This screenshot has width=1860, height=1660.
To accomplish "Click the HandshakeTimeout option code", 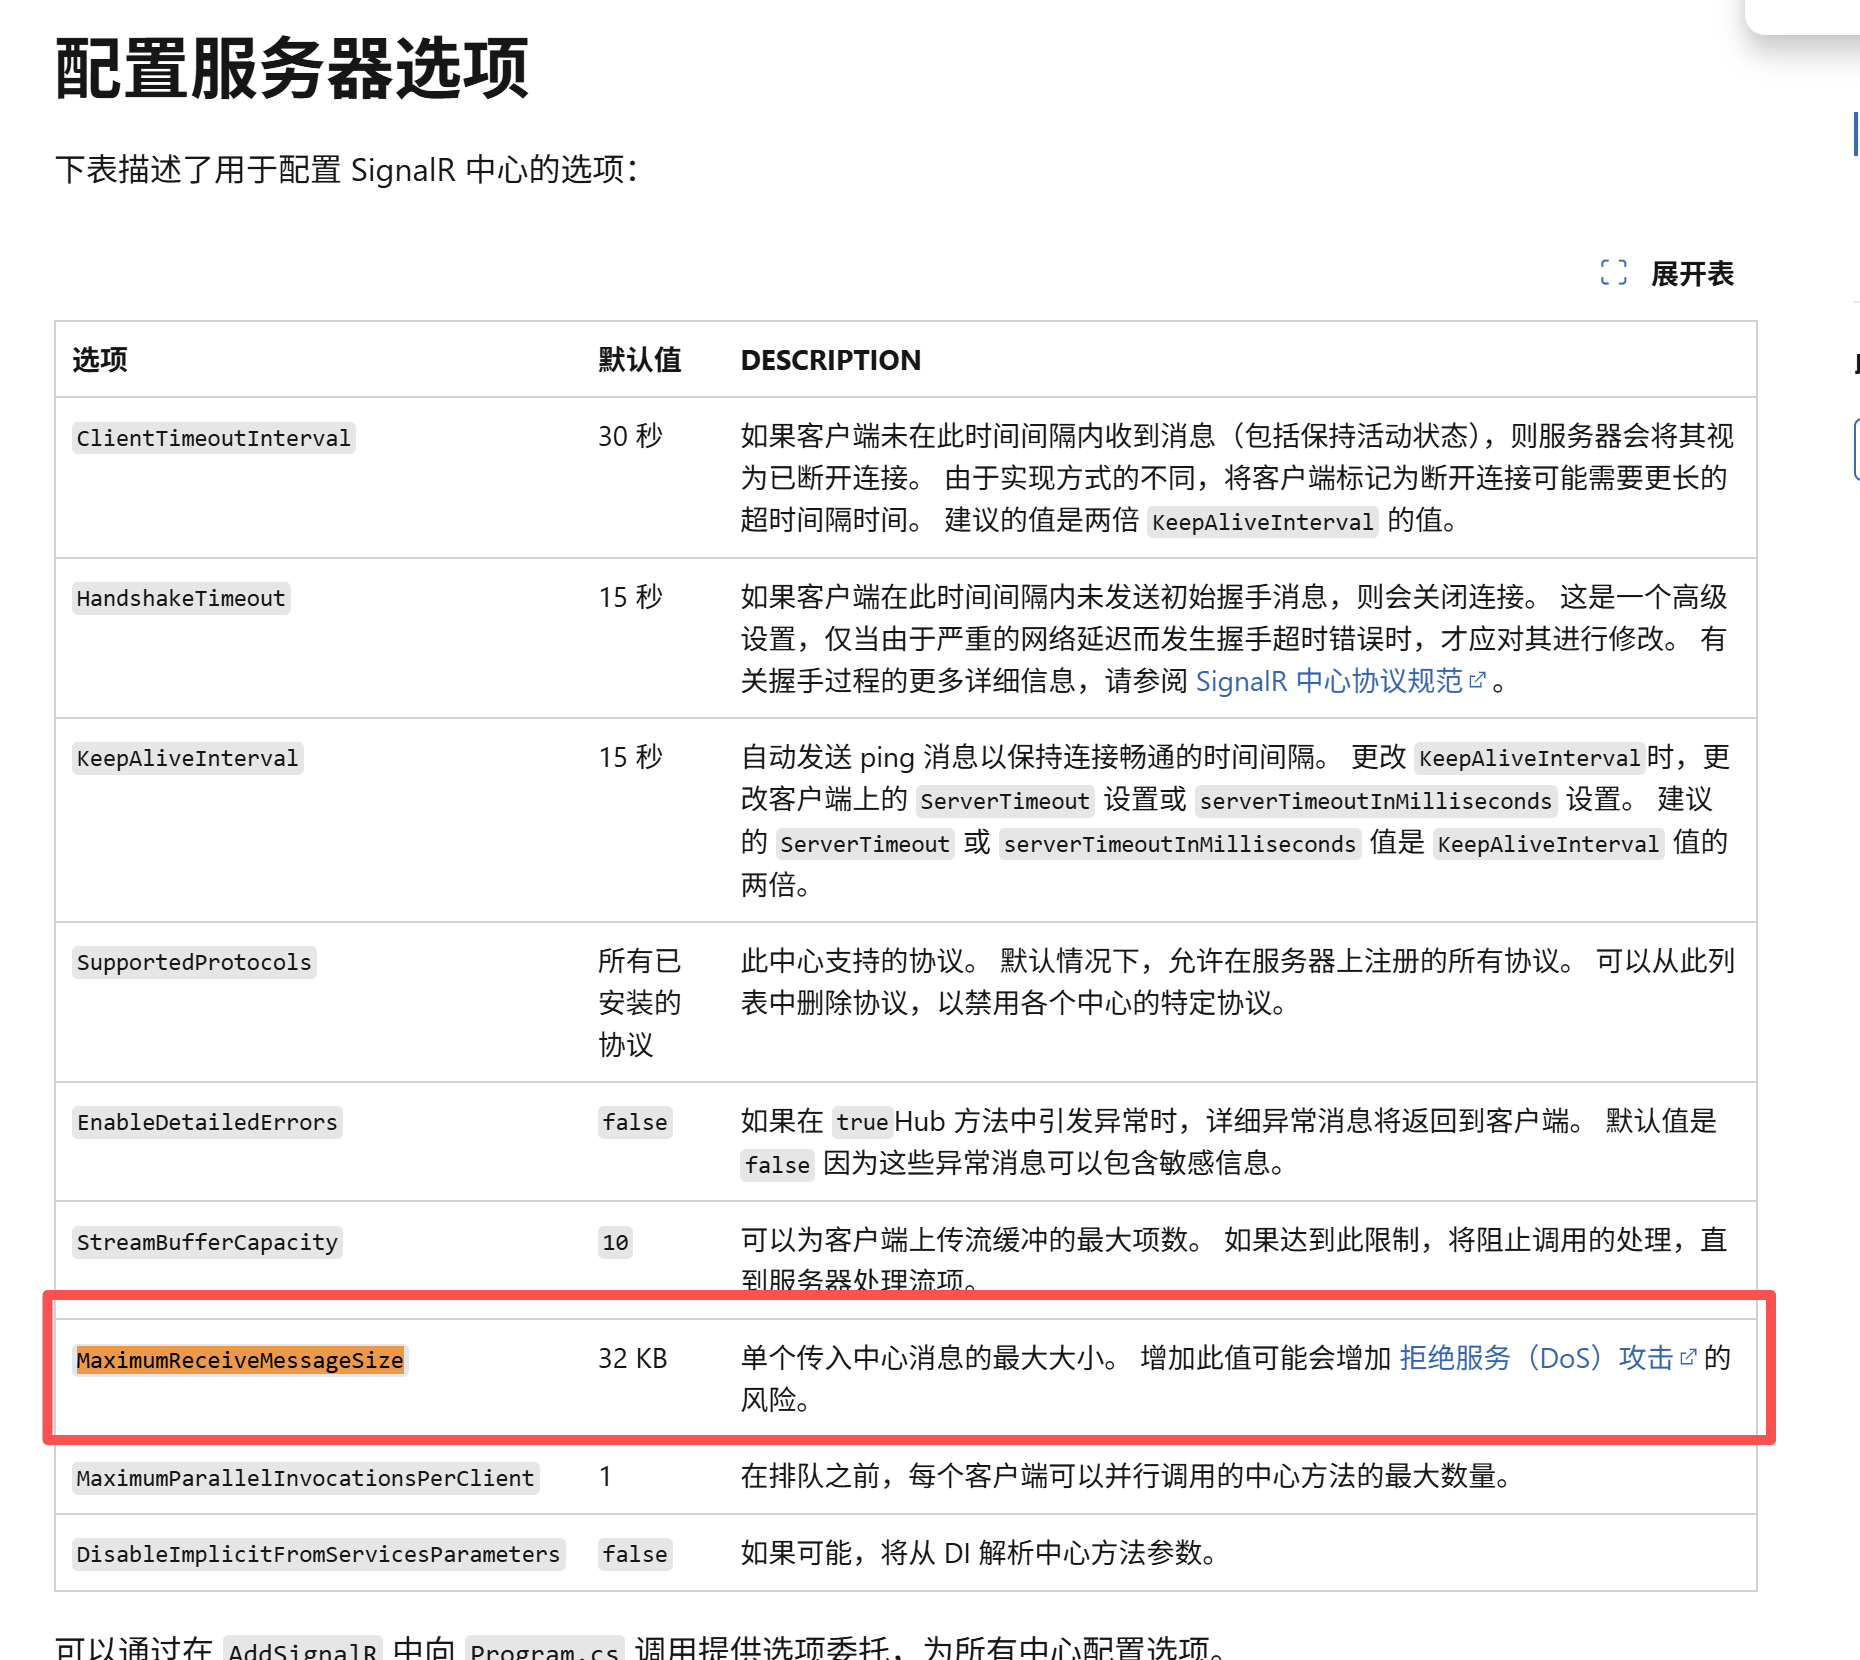I will 181,598.
